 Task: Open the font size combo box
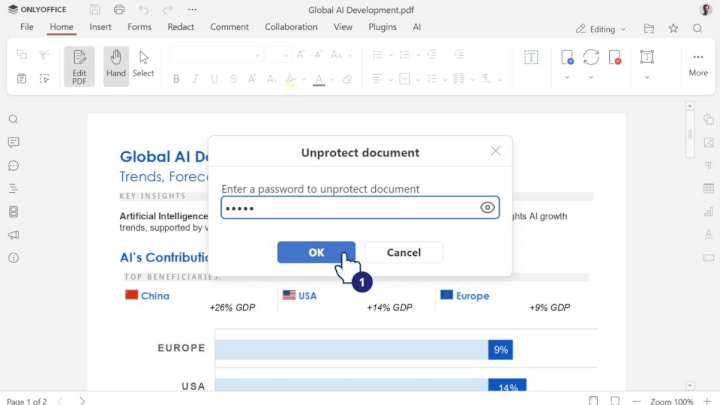[x=278, y=55]
